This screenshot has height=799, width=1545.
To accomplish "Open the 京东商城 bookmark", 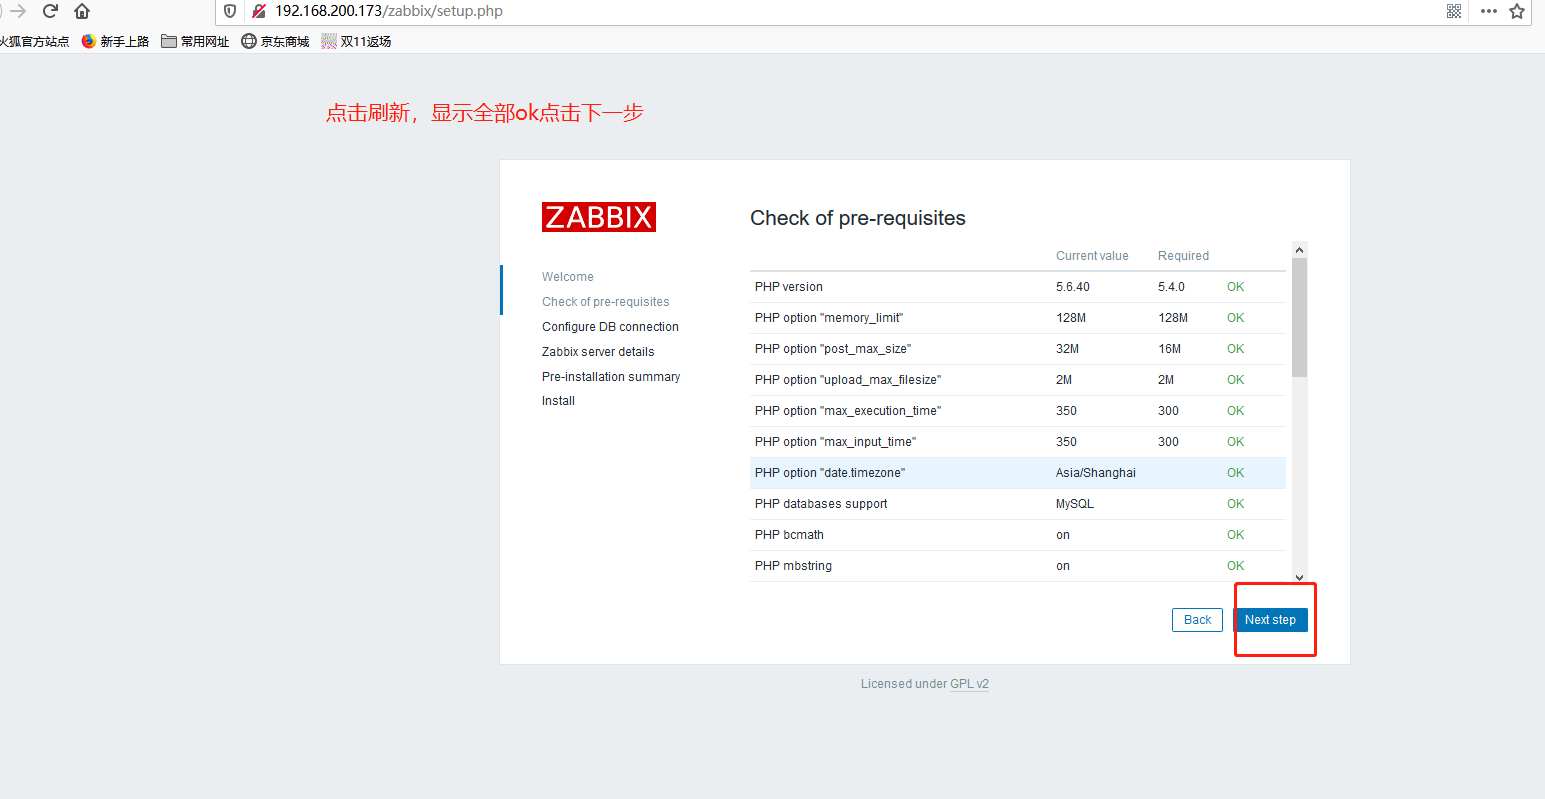I will [x=276, y=41].
